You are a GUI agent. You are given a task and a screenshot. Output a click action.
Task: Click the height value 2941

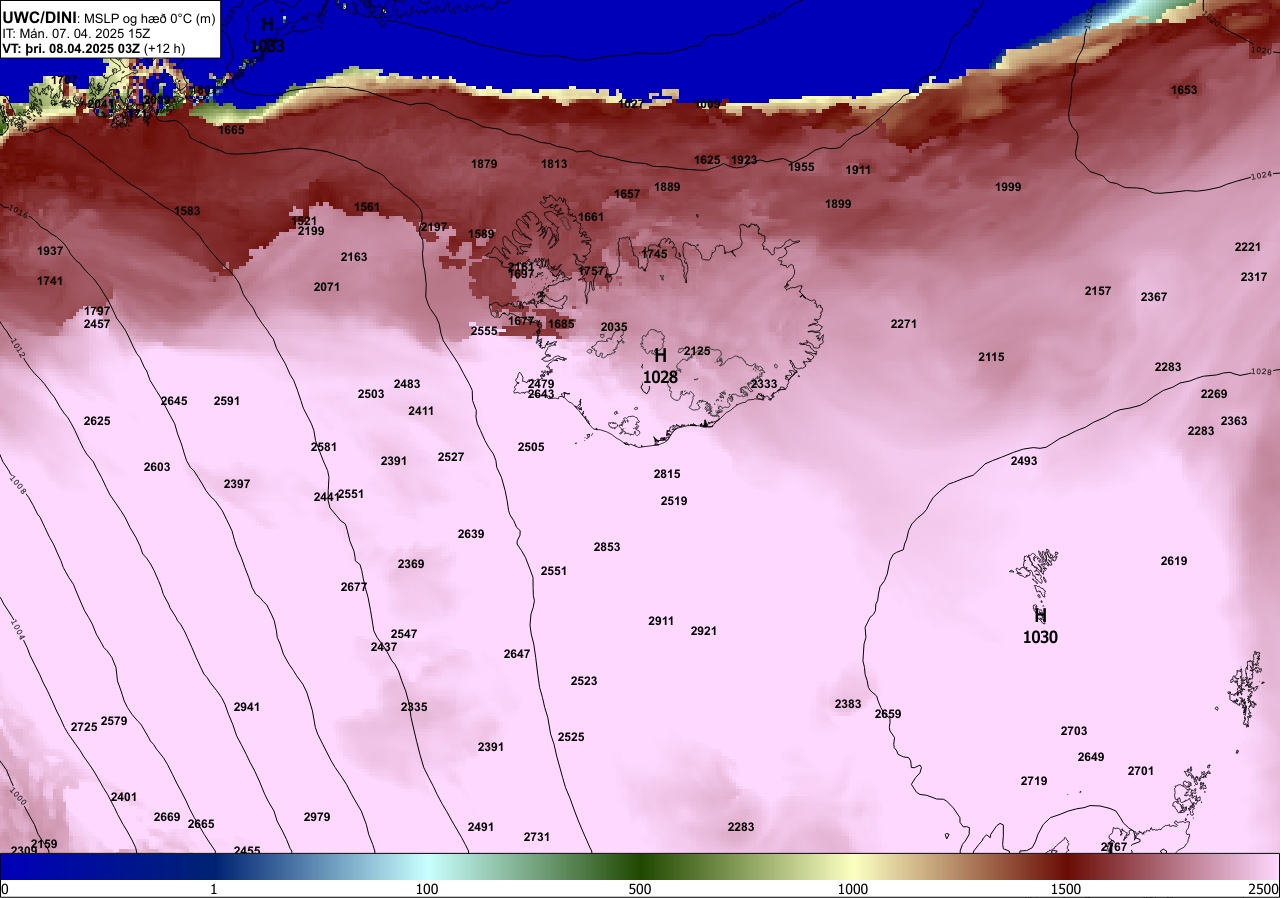pos(247,707)
